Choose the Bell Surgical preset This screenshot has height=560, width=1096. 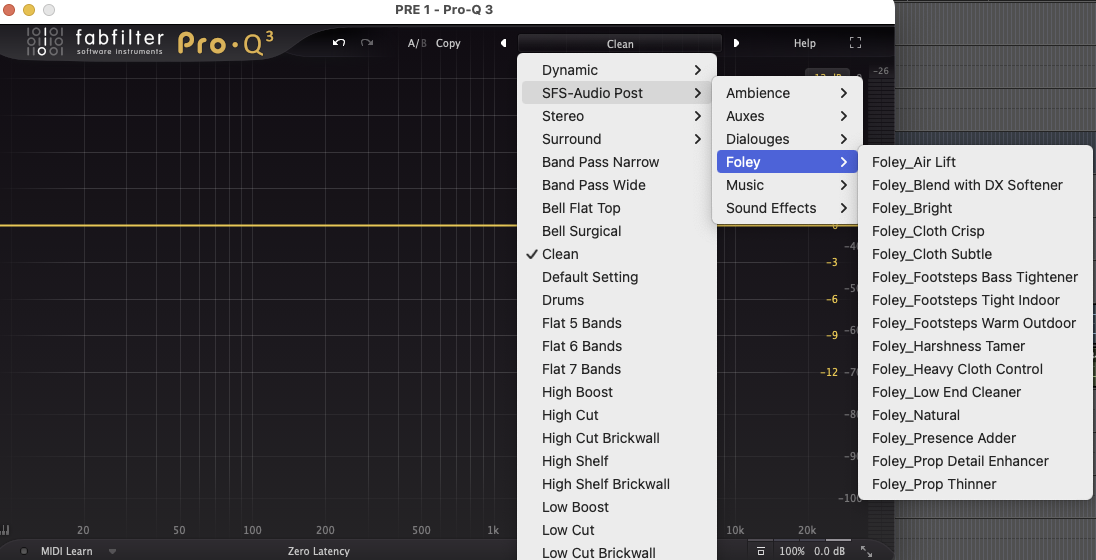[581, 231]
